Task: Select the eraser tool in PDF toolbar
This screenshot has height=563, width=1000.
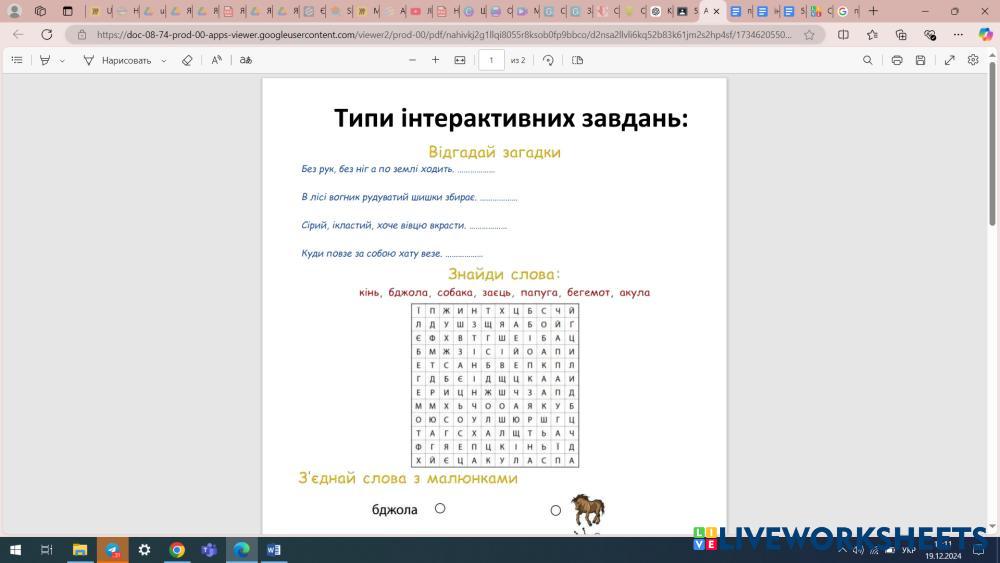Action: pyautogui.click(x=187, y=60)
